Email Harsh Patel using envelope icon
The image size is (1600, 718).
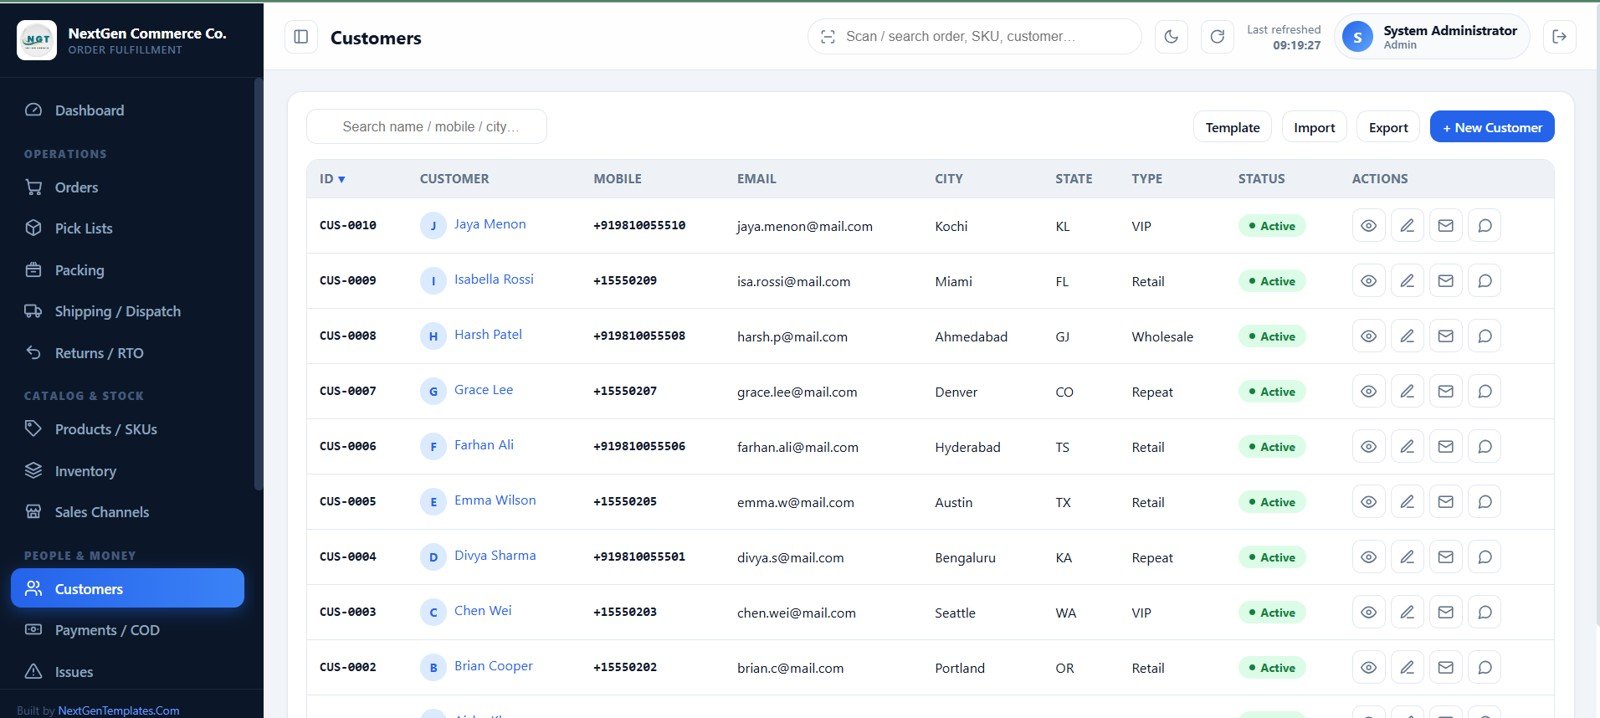[1446, 336]
